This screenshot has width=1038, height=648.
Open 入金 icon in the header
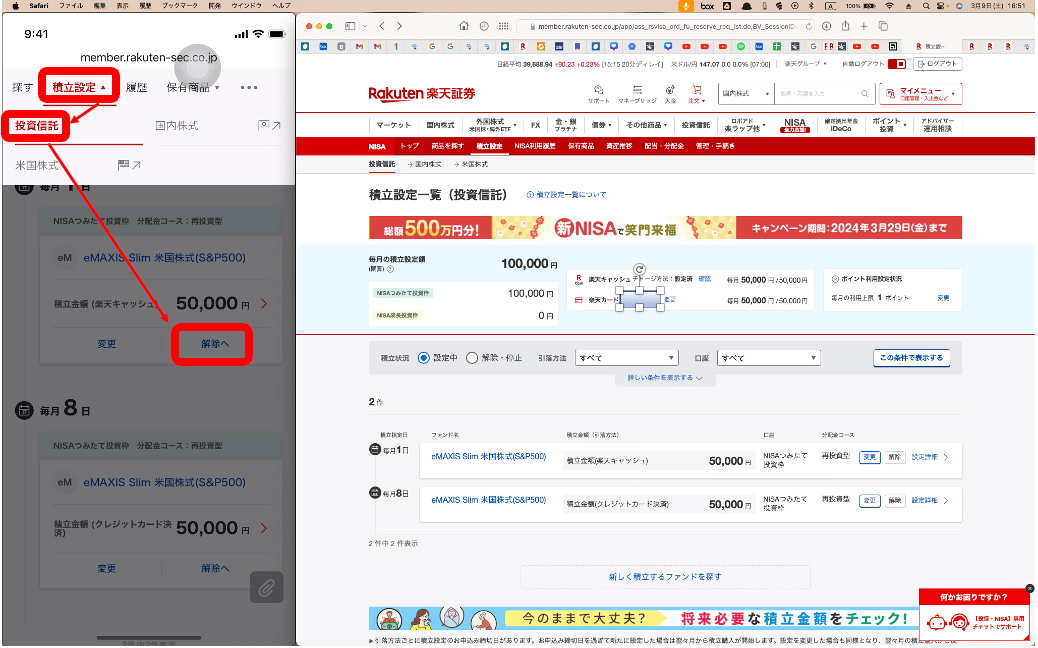(x=671, y=93)
